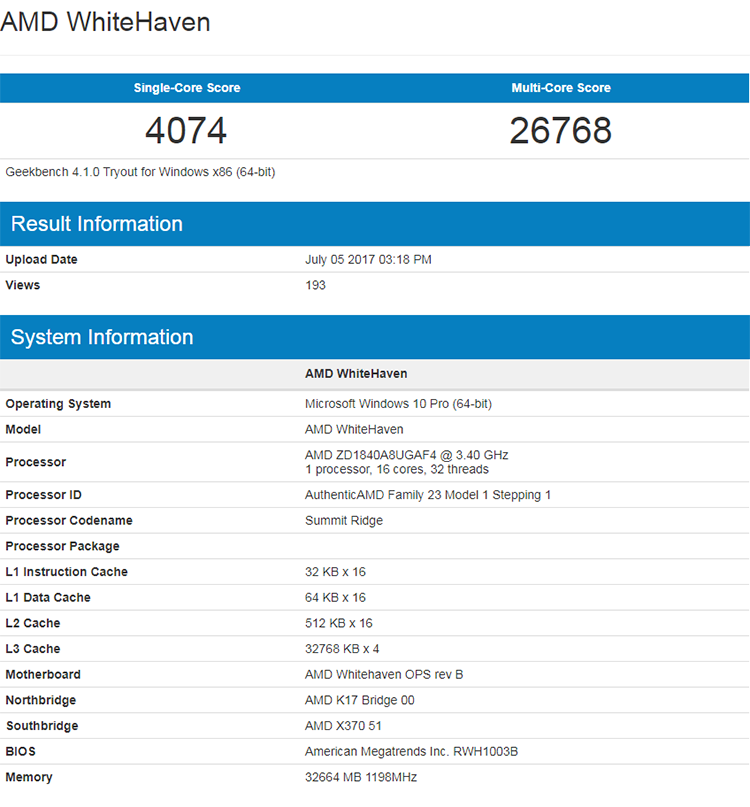Click the Processor ID label
750x807 pixels.
[x=43, y=495]
